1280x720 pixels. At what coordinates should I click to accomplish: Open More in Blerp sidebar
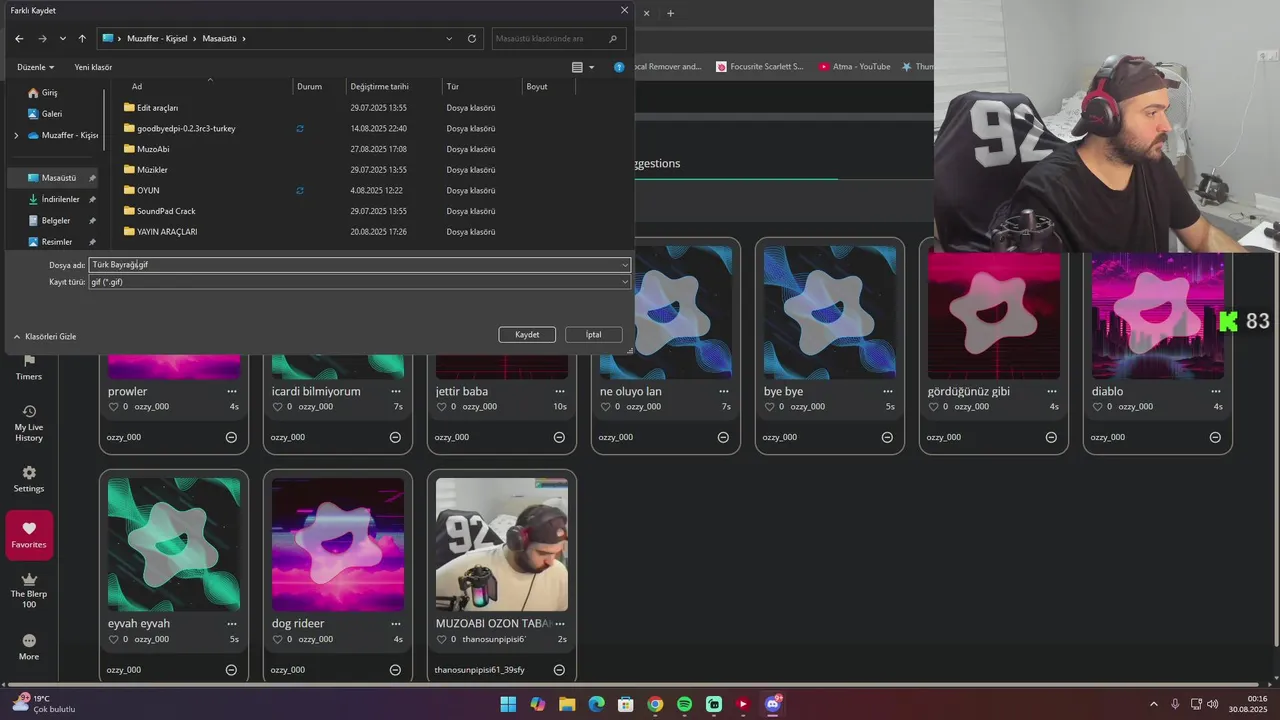click(29, 647)
